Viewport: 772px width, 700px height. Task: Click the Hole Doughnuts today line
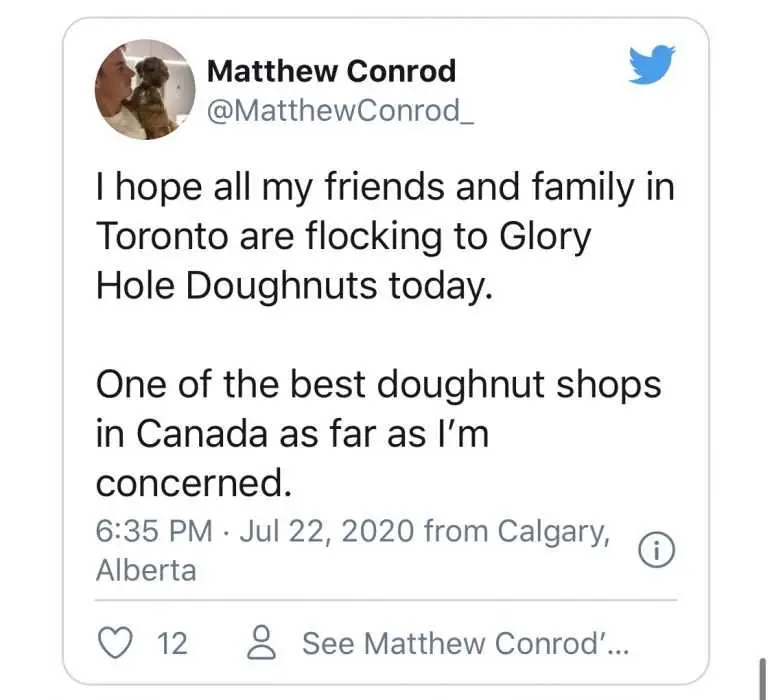tap(294, 286)
